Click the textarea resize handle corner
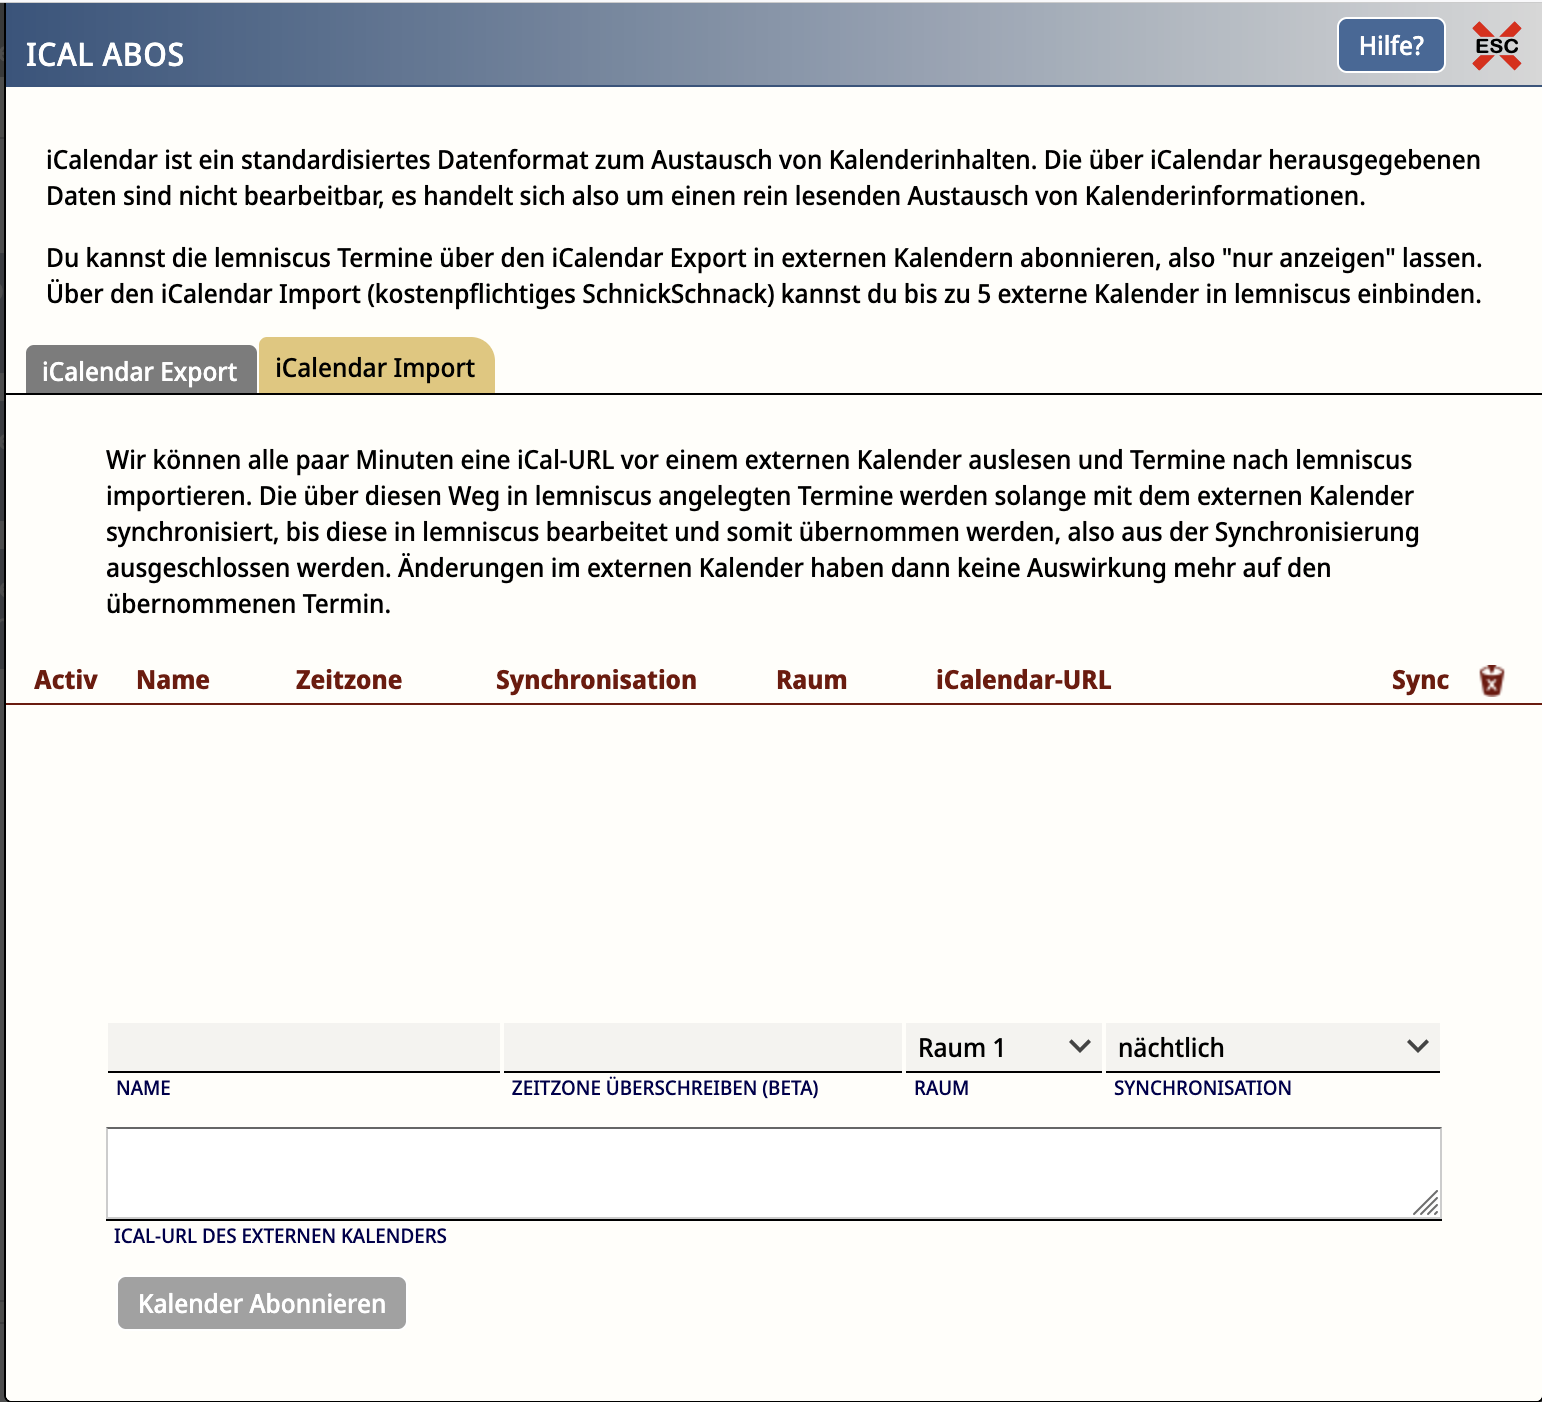The height and width of the screenshot is (1402, 1542). pyautogui.click(x=1427, y=1204)
